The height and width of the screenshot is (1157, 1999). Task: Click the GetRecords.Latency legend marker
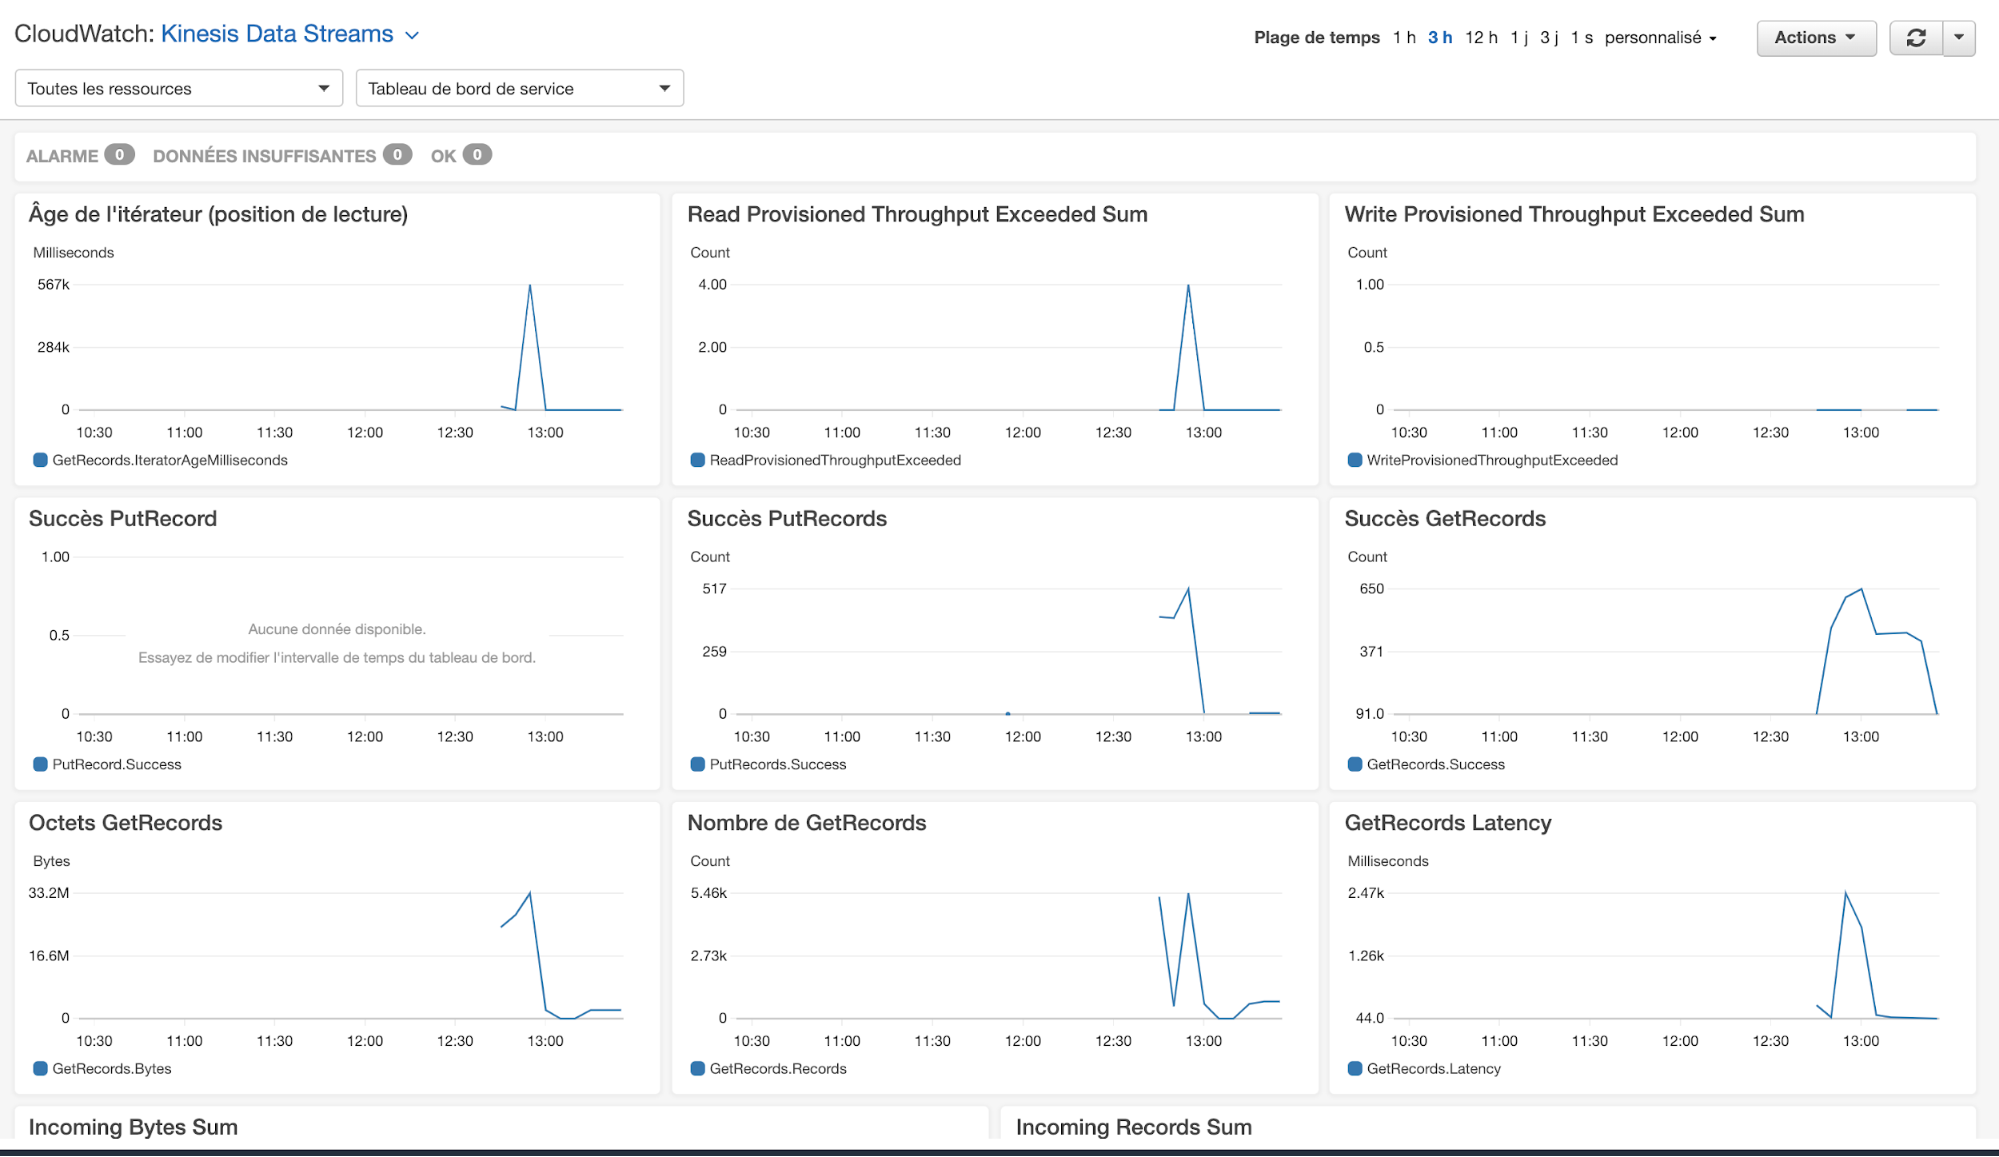click(1354, 1068)
